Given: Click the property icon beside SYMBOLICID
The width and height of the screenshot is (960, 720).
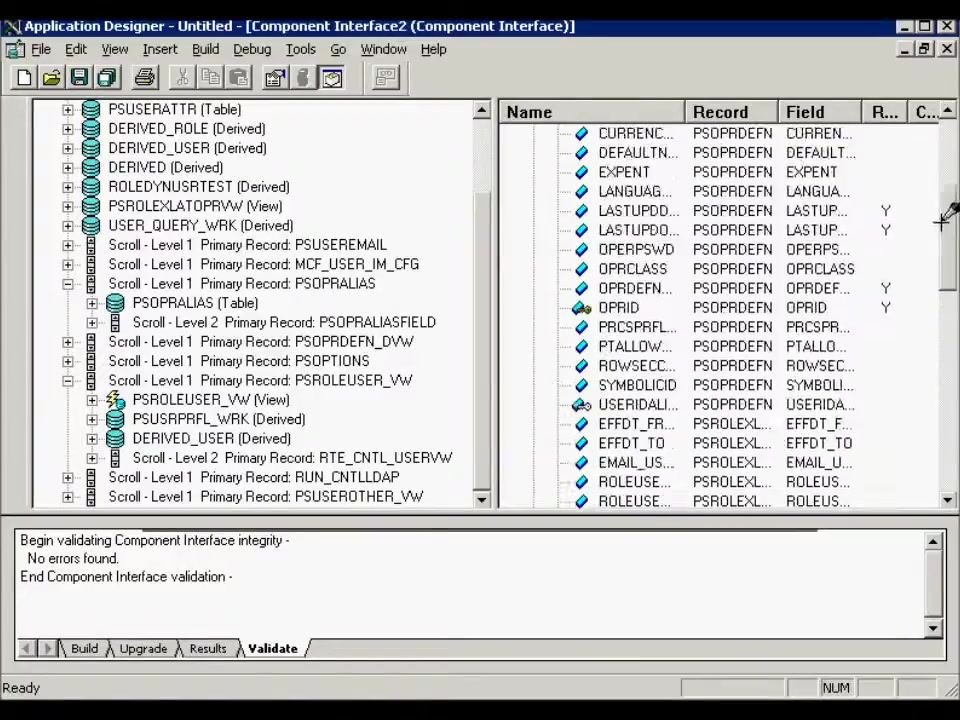Looking at the screenshot, I should click(x=582, y=385).
